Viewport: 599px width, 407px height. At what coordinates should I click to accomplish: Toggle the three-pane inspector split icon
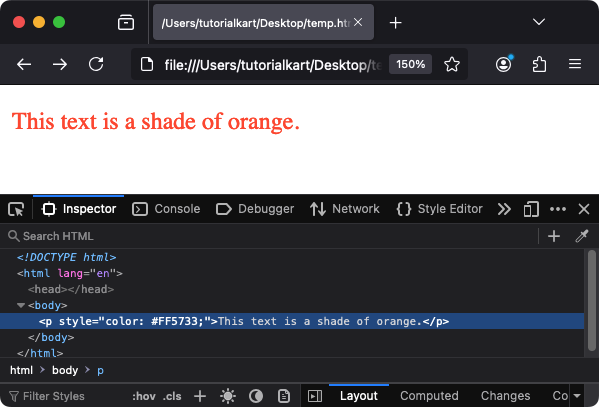(x=315, y=396)
